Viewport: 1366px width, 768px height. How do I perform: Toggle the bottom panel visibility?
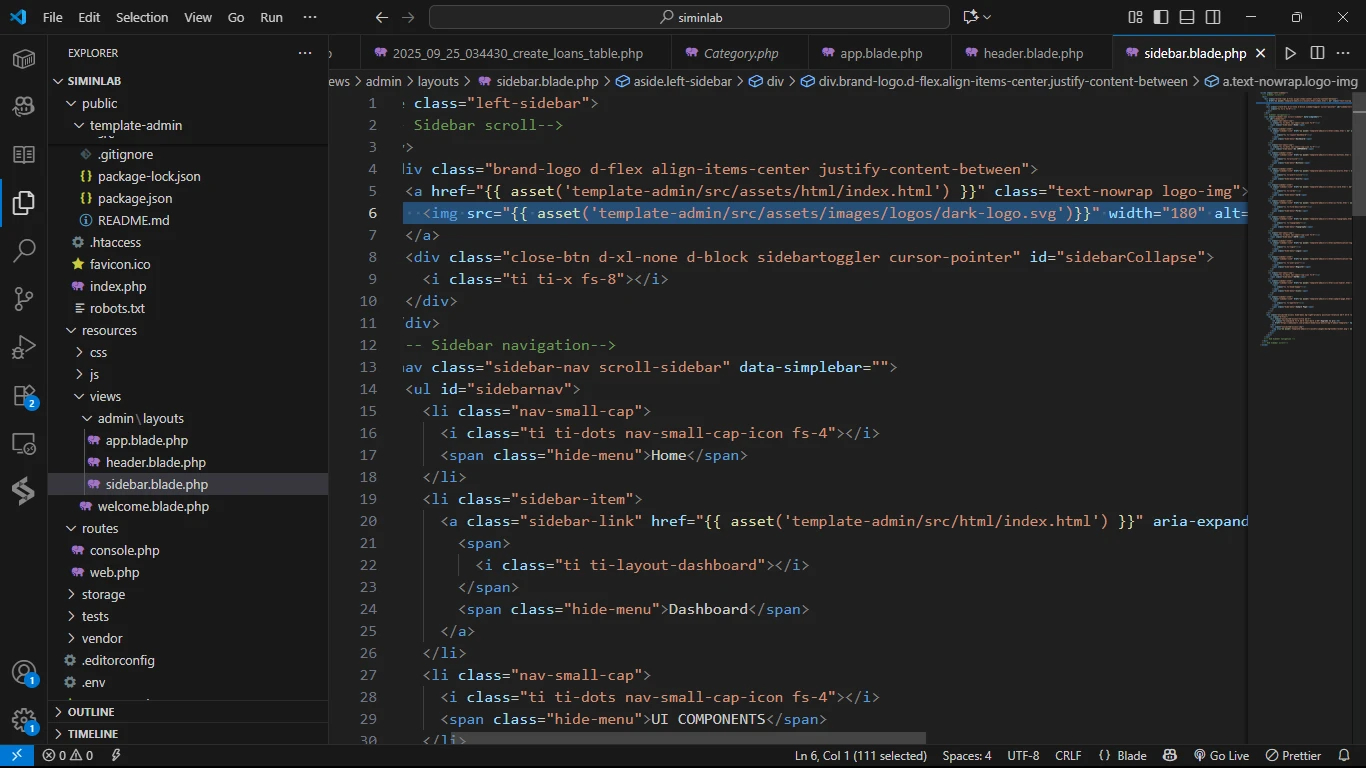point(1187,17)
